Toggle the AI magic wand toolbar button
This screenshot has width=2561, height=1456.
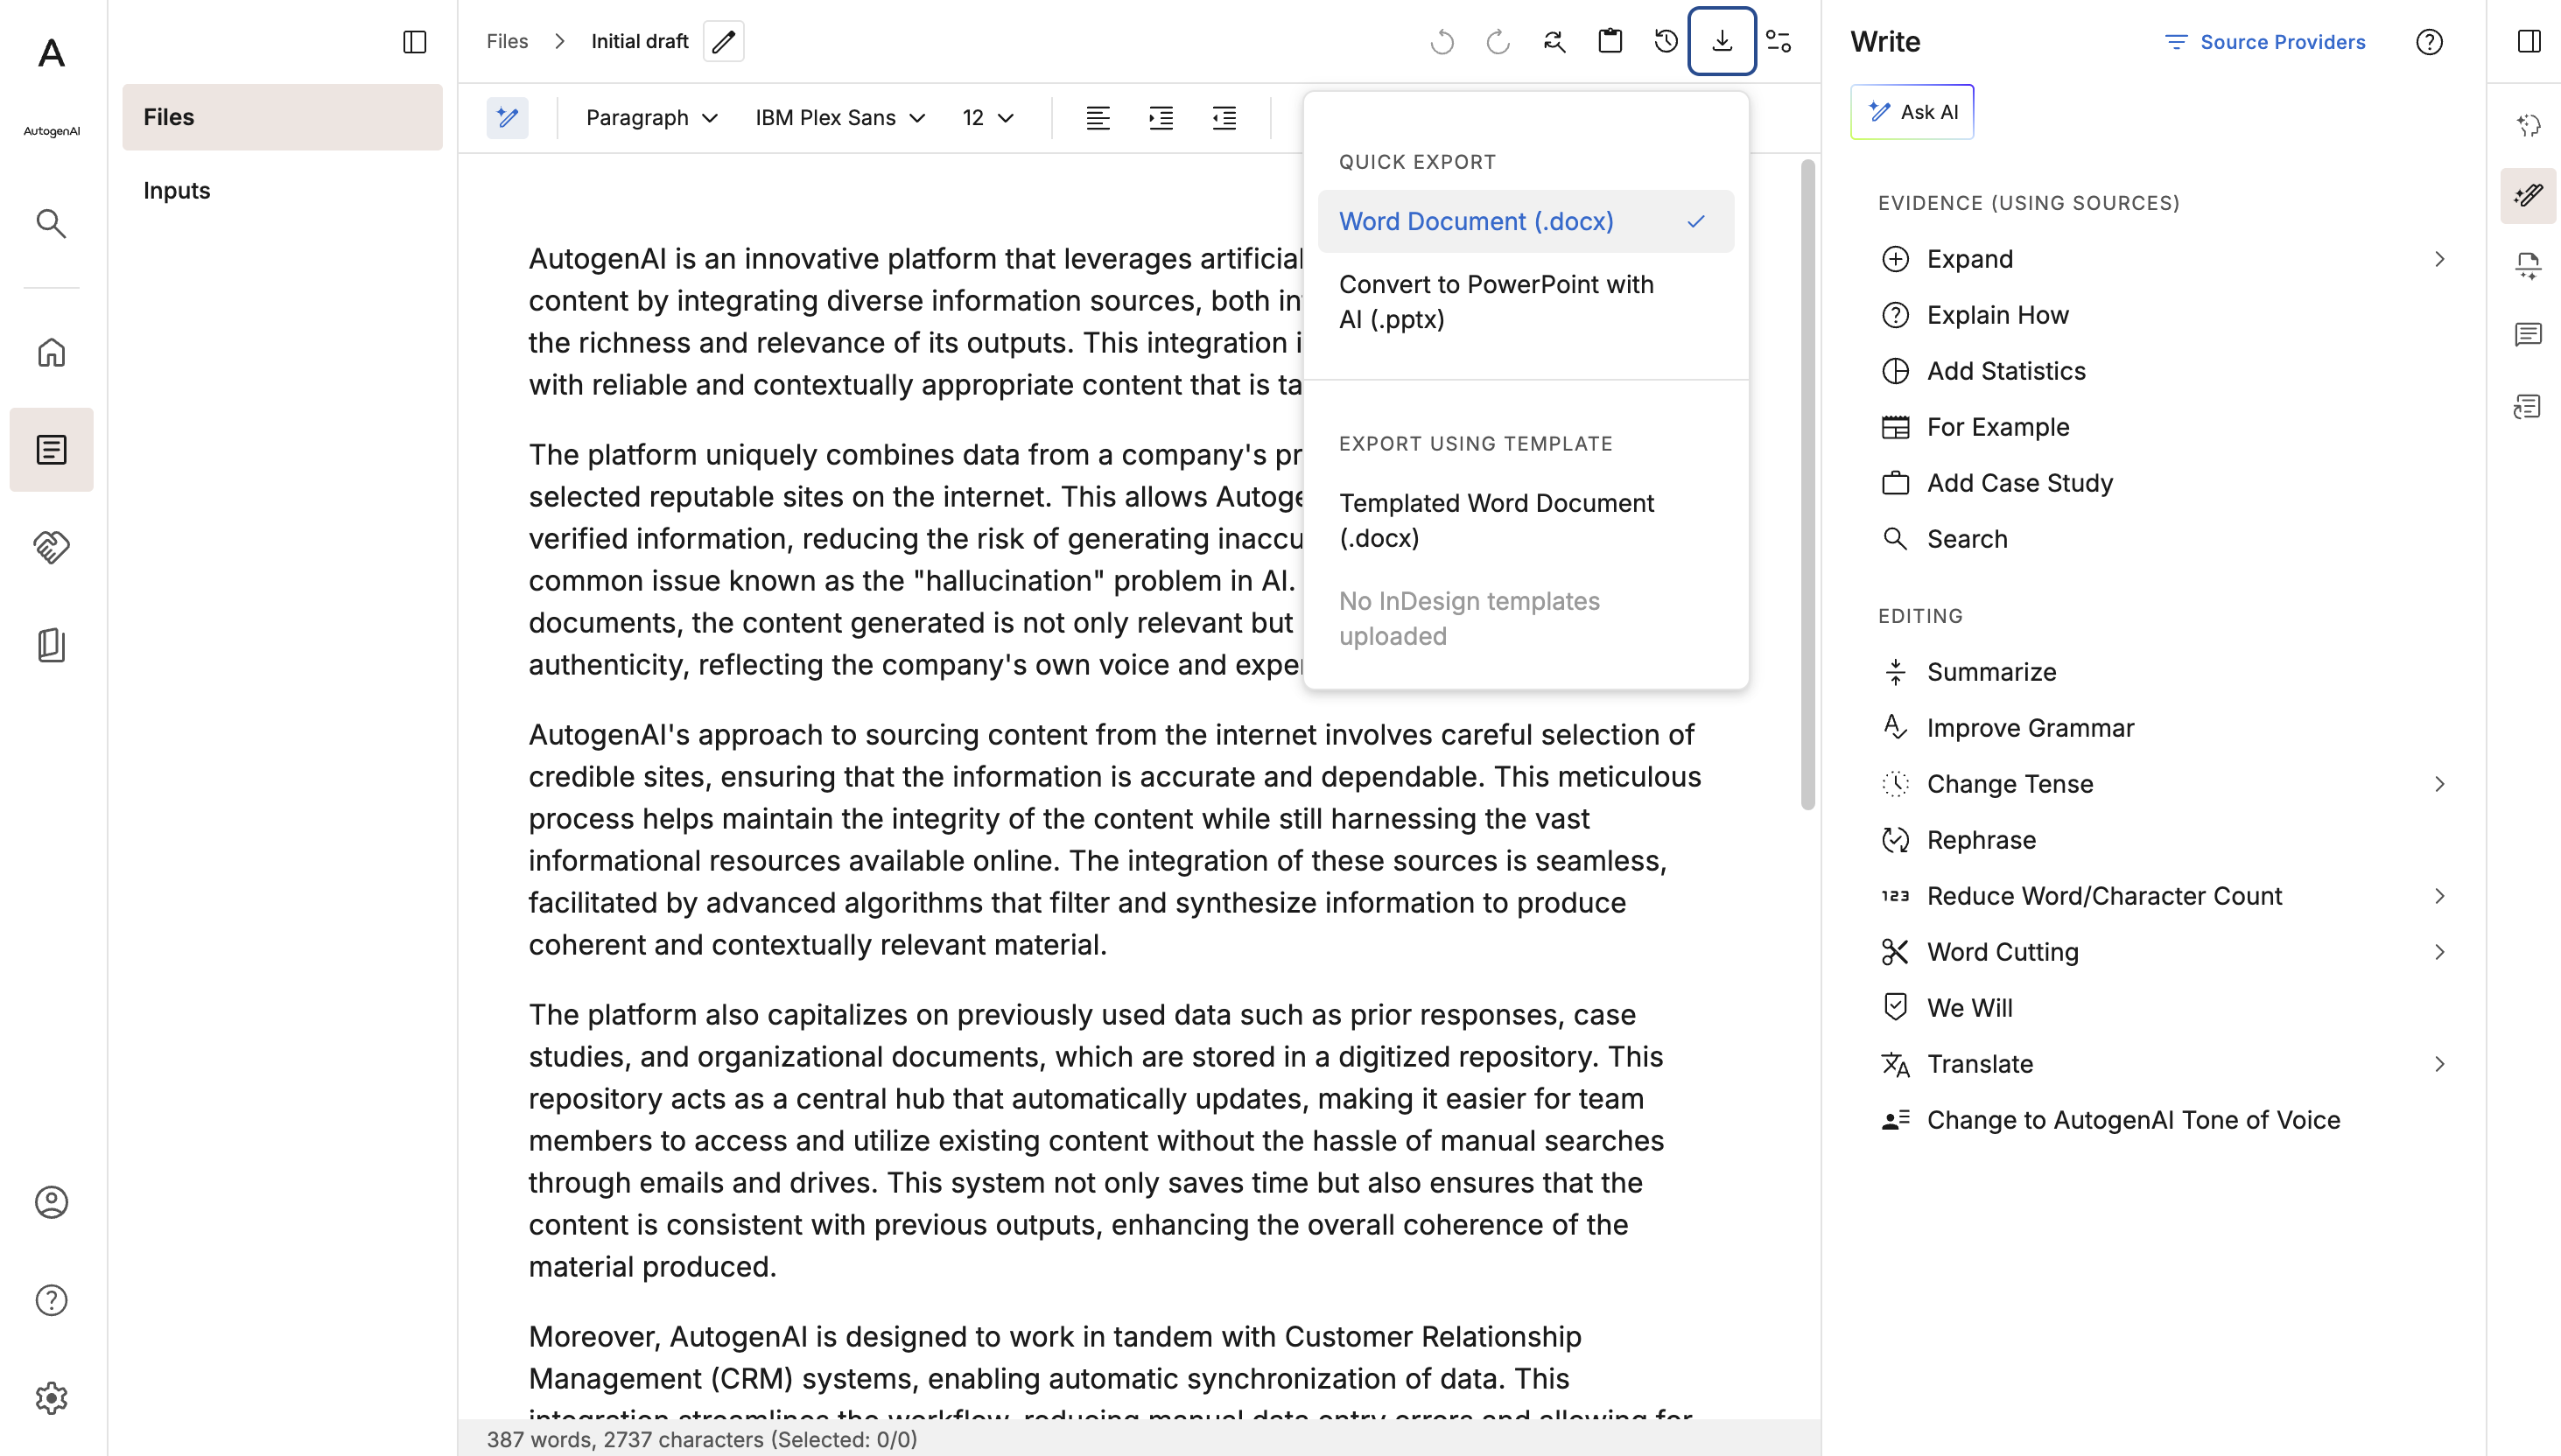click(507, 118)
